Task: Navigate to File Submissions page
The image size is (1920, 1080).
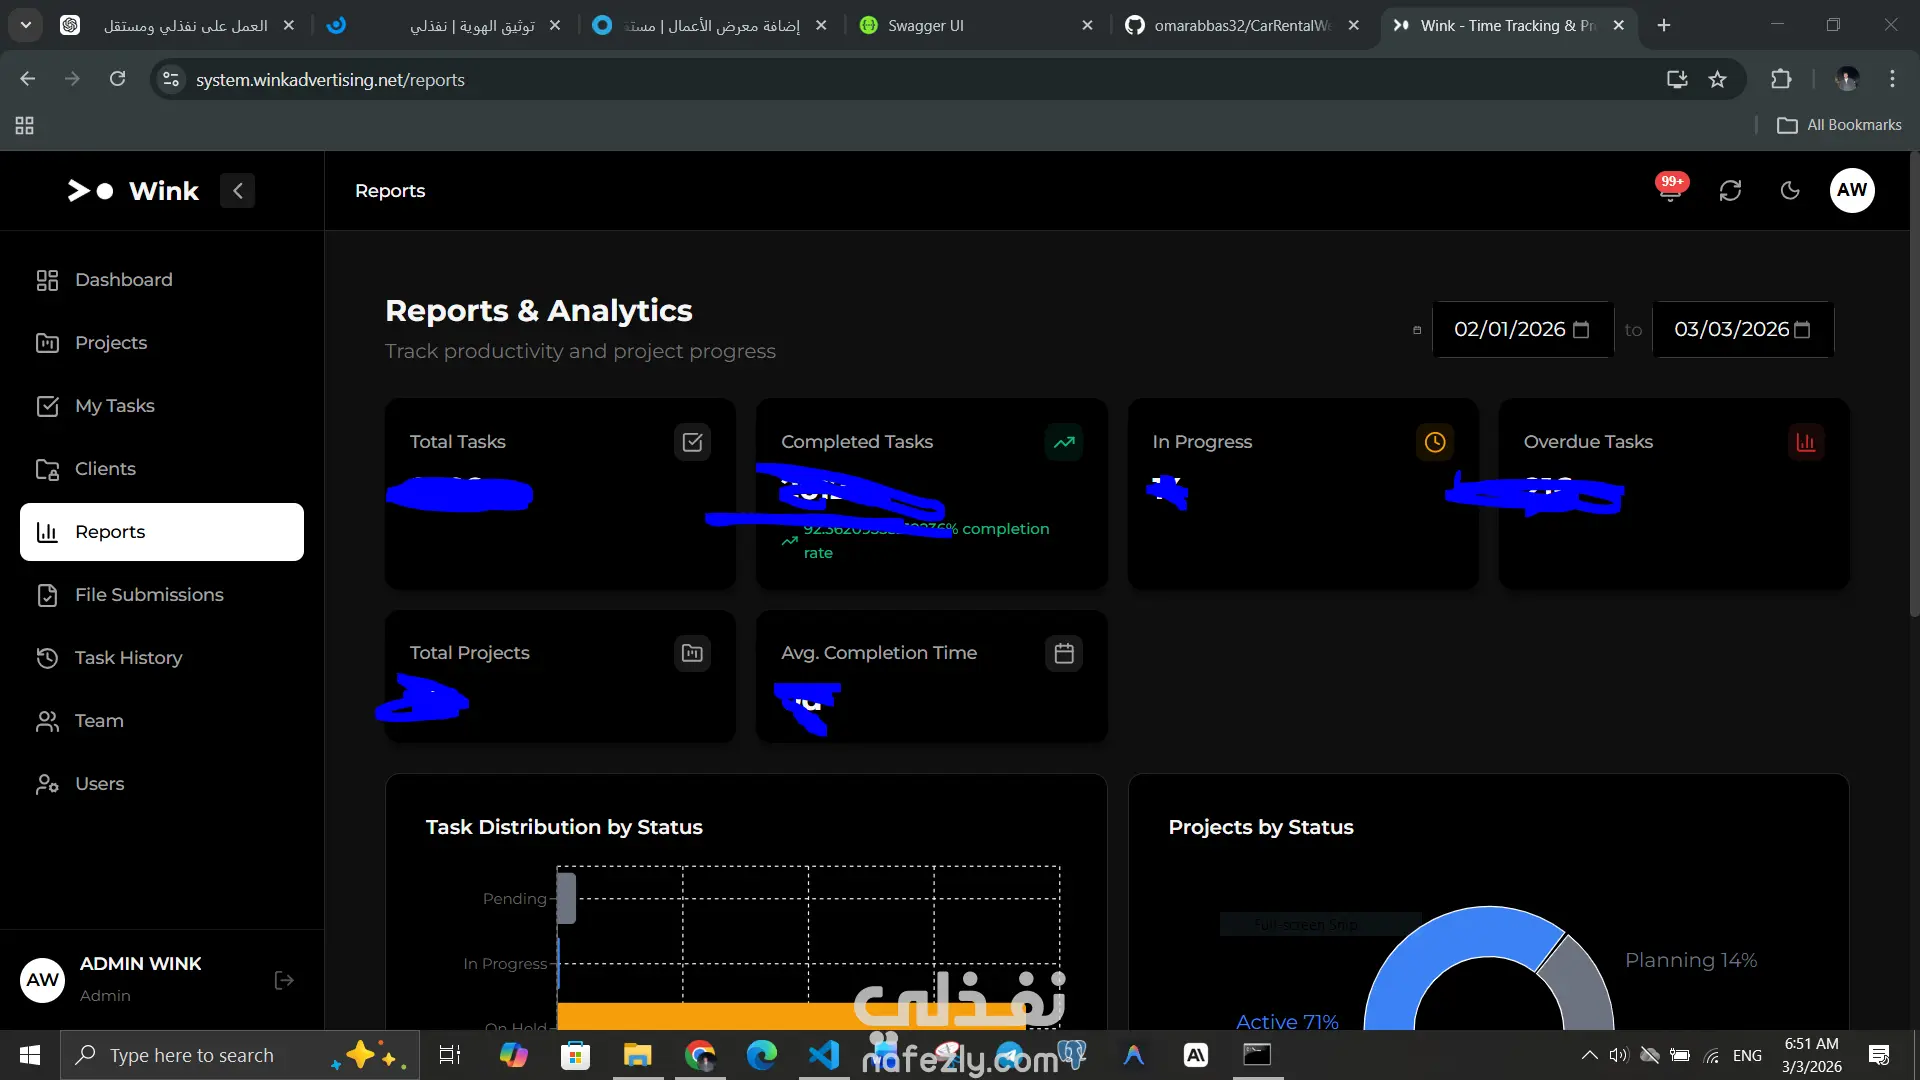Action: (x=148, y=595)
